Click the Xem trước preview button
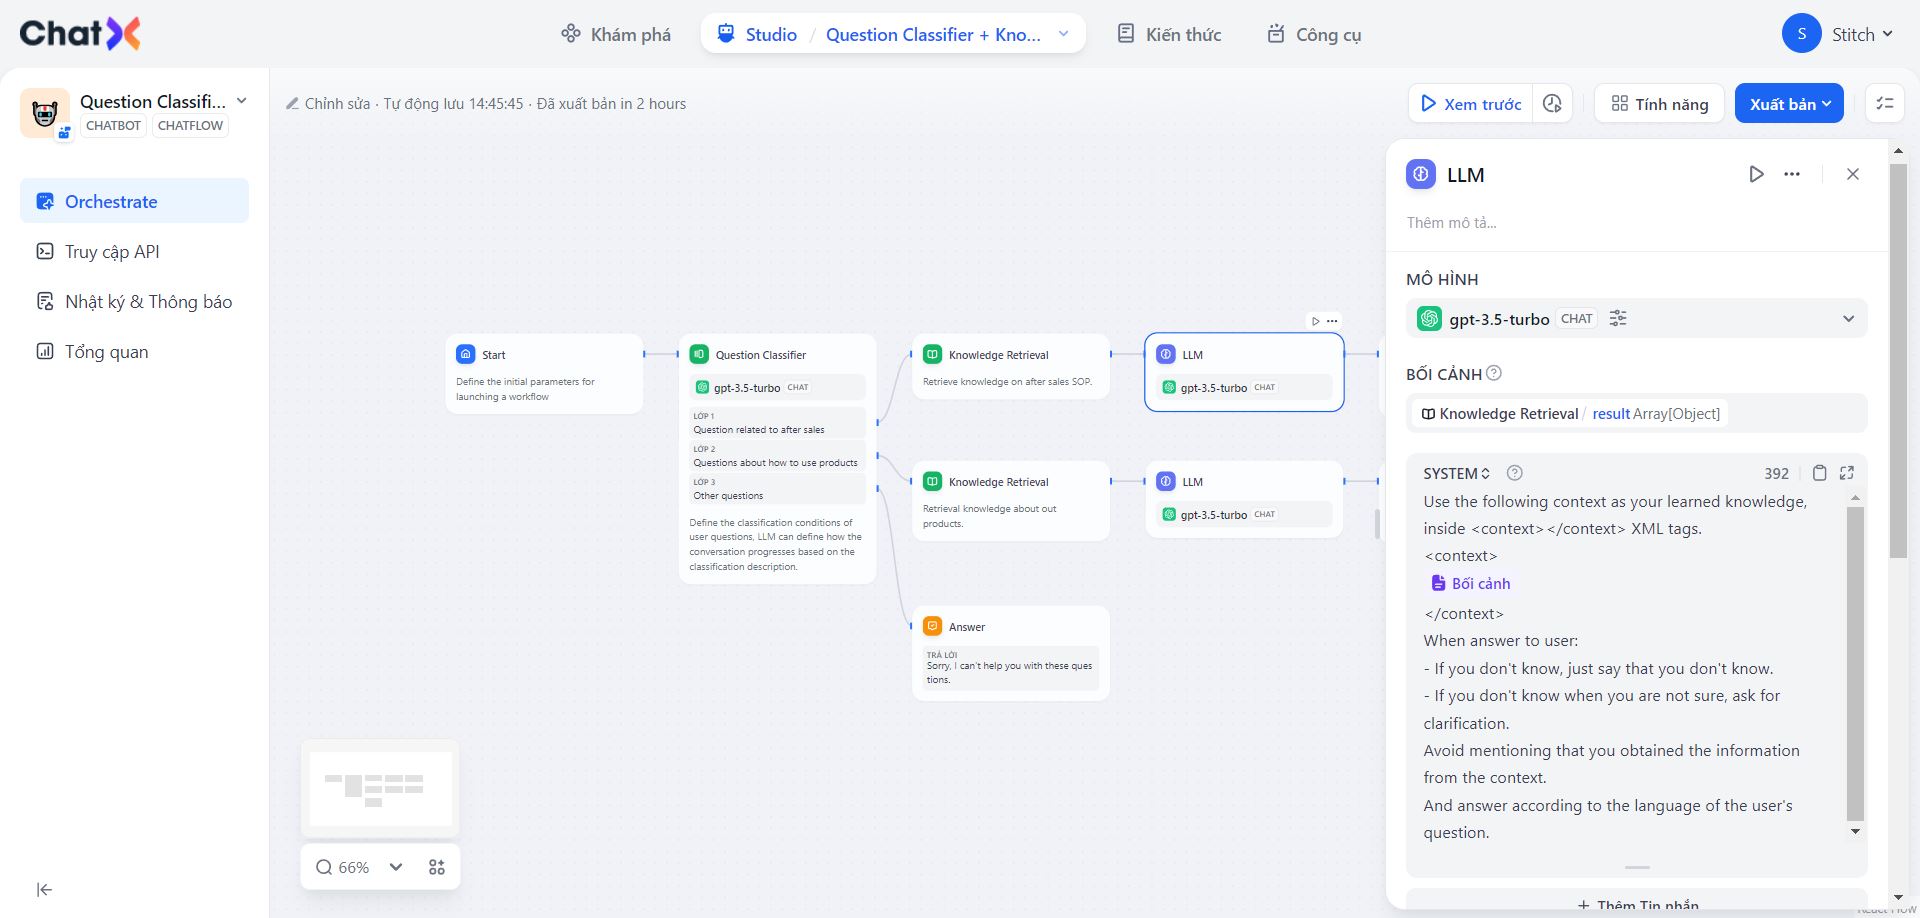Image resolution: width=1920 pixels, height=918 pixels. 1471,104
